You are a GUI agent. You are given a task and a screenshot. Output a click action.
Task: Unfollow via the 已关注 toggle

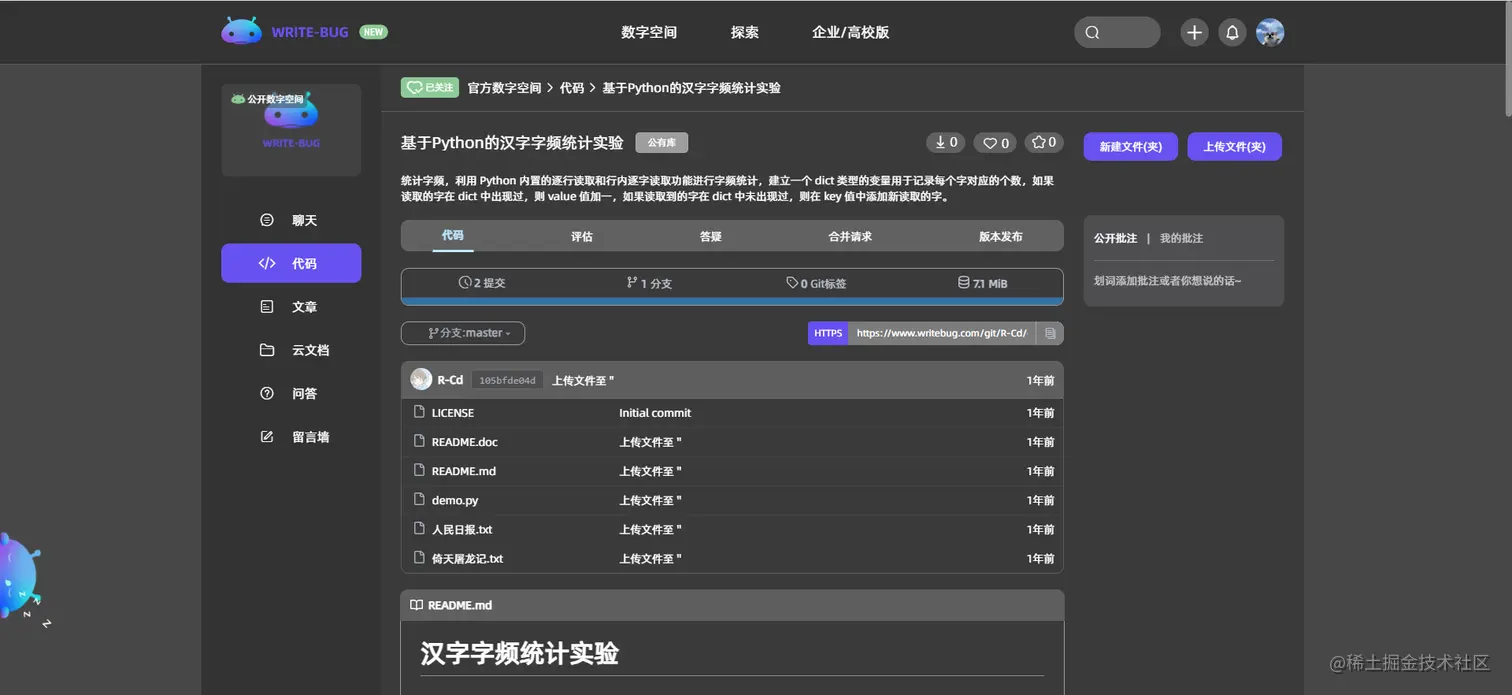(x=429, y=87)
